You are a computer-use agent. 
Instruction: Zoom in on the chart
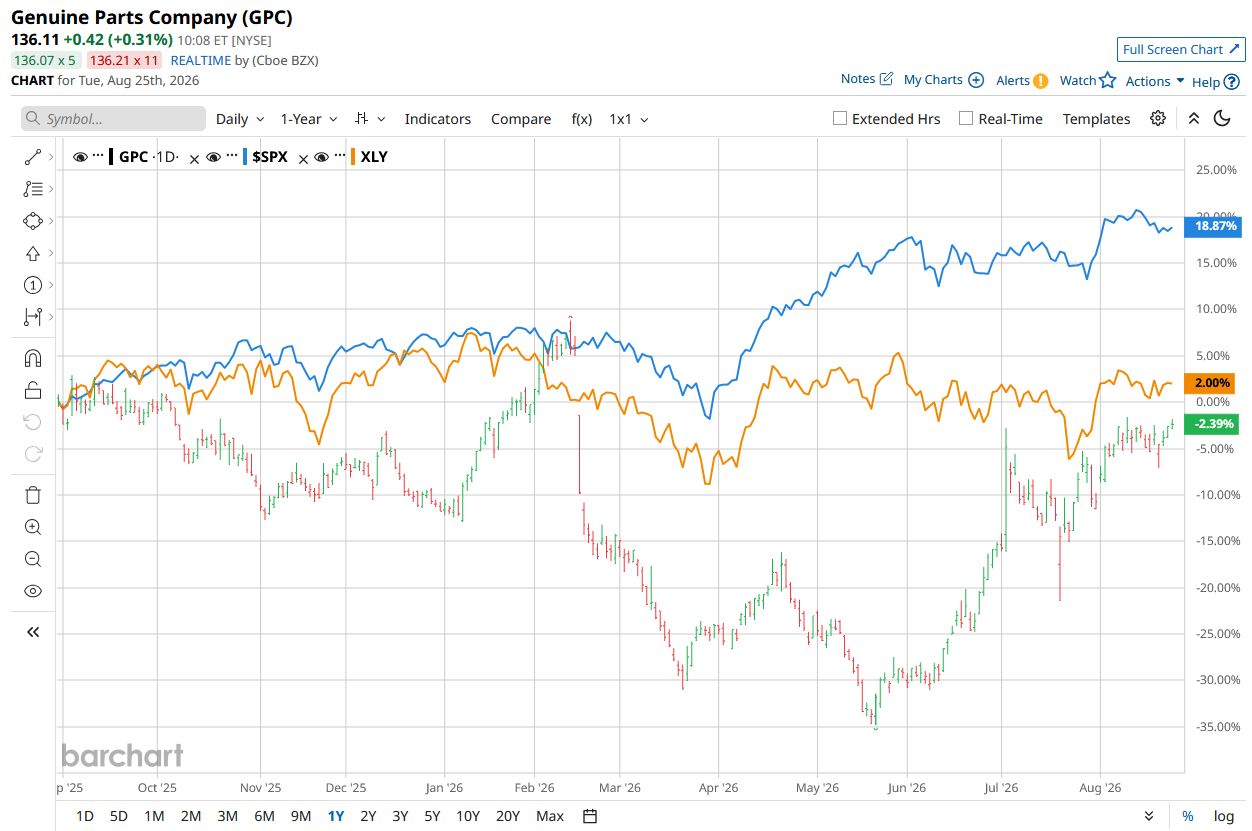(x=33, y=527)
